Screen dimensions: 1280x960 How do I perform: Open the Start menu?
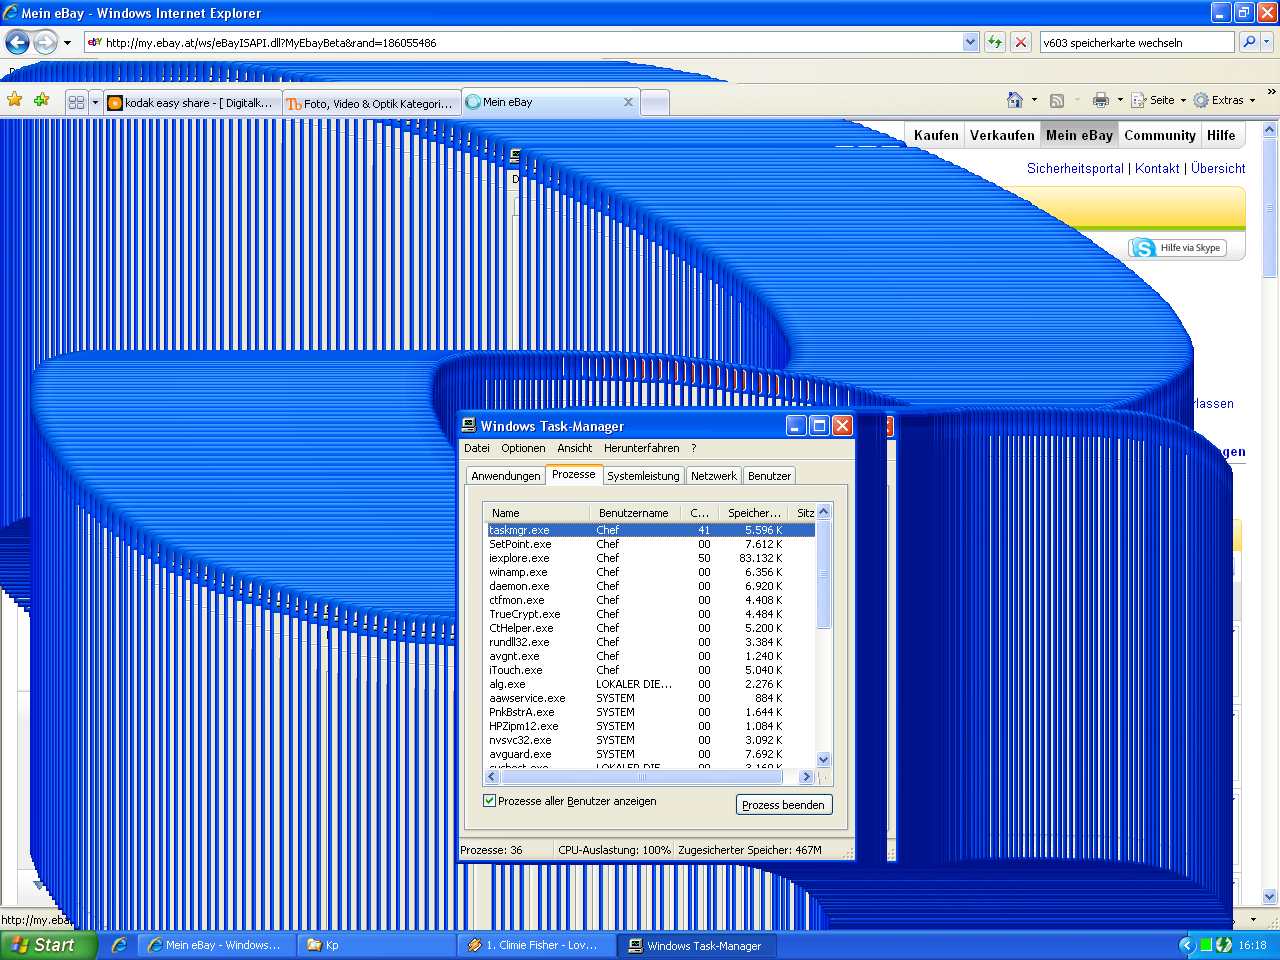coord(48,945)
